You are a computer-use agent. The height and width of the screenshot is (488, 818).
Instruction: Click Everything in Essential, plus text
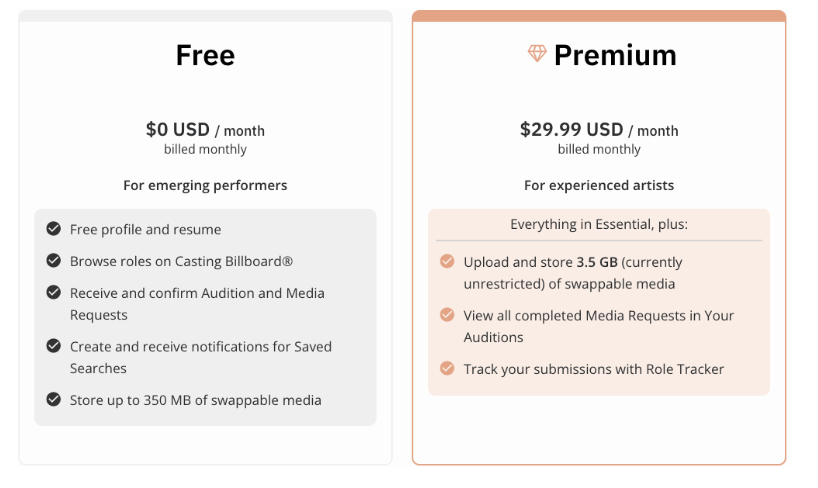(599, 224)
